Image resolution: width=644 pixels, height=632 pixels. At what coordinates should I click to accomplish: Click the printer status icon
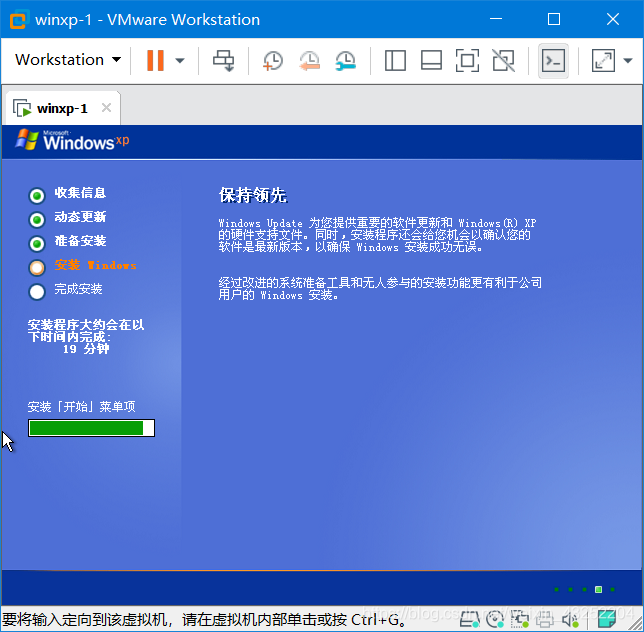pyautogui.click(x=545, y=619)
